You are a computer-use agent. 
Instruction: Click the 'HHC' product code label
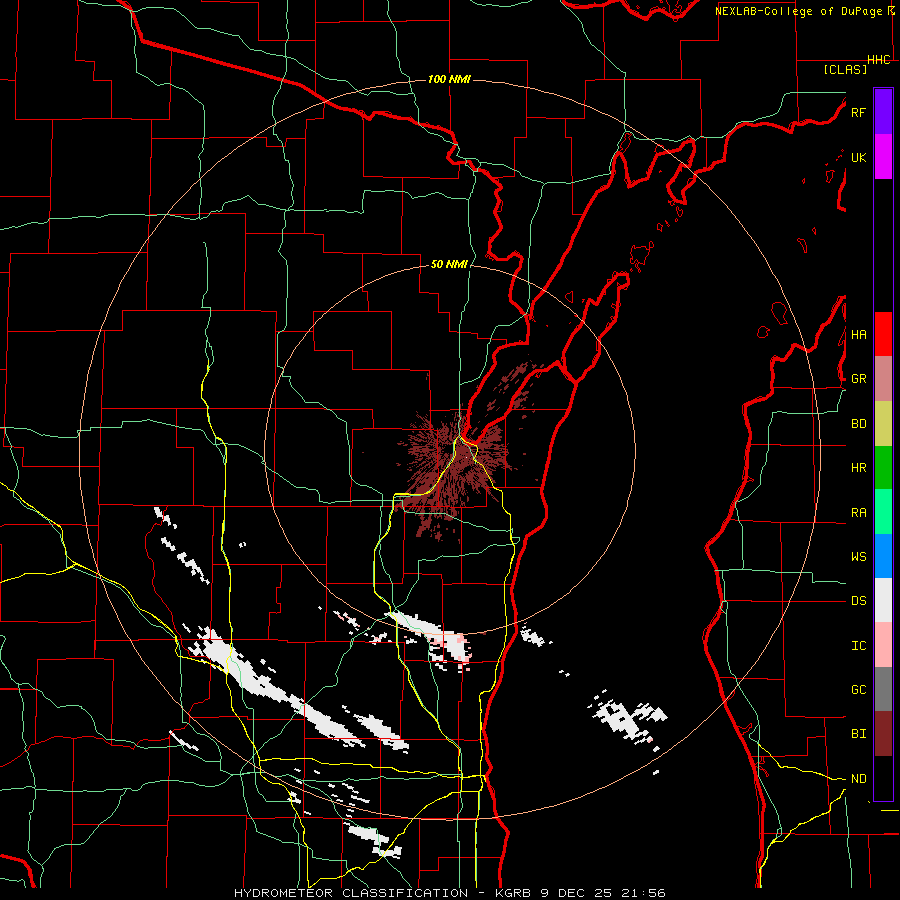[x=879, y=60]
